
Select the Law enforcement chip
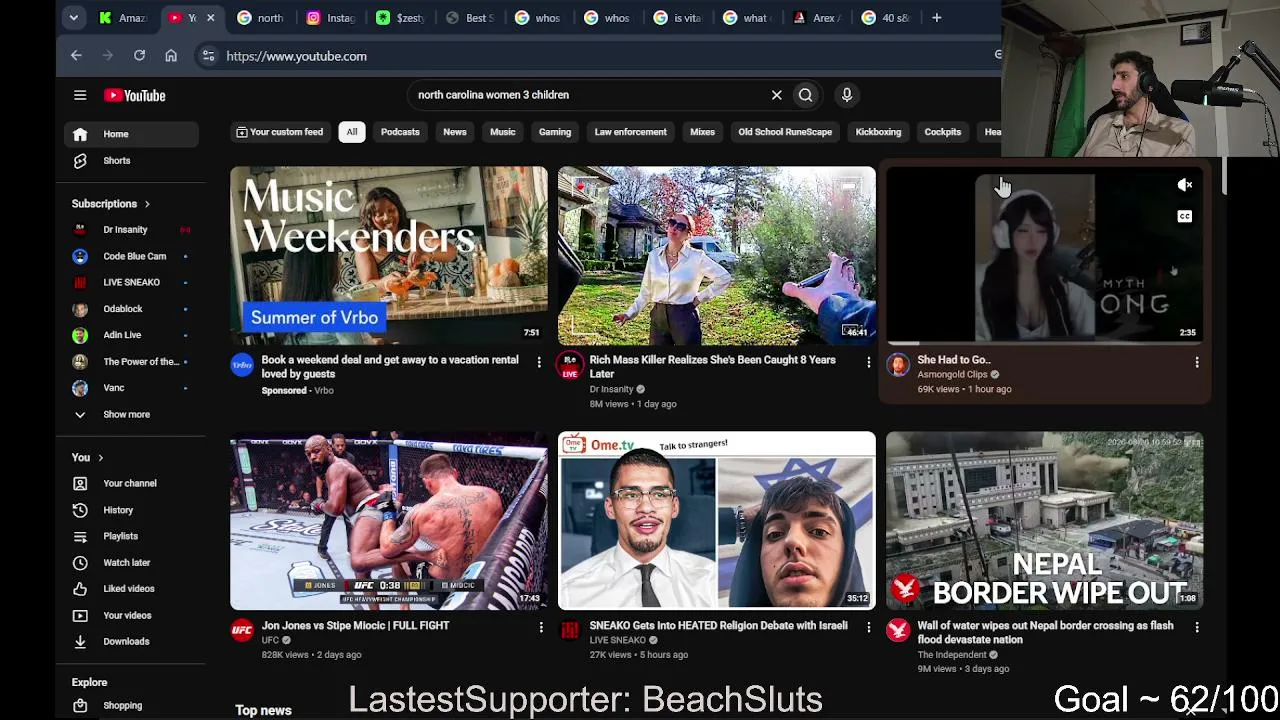(x=631, y=132)
